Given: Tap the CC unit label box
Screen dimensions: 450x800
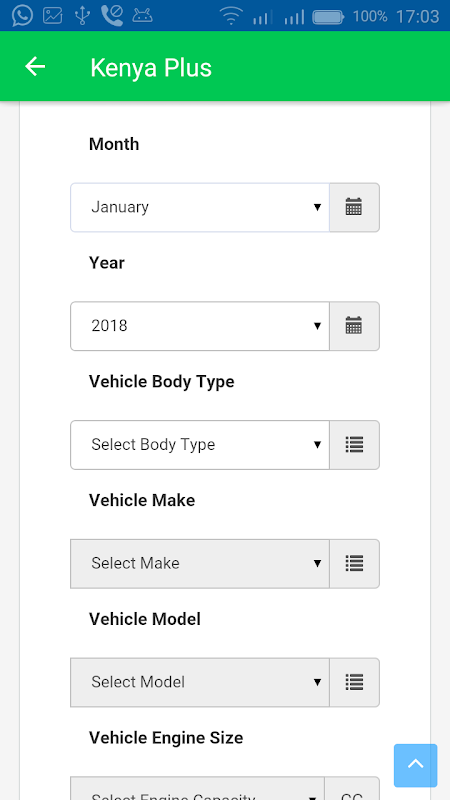Looking at the screenshot, I should pos(352,788).
